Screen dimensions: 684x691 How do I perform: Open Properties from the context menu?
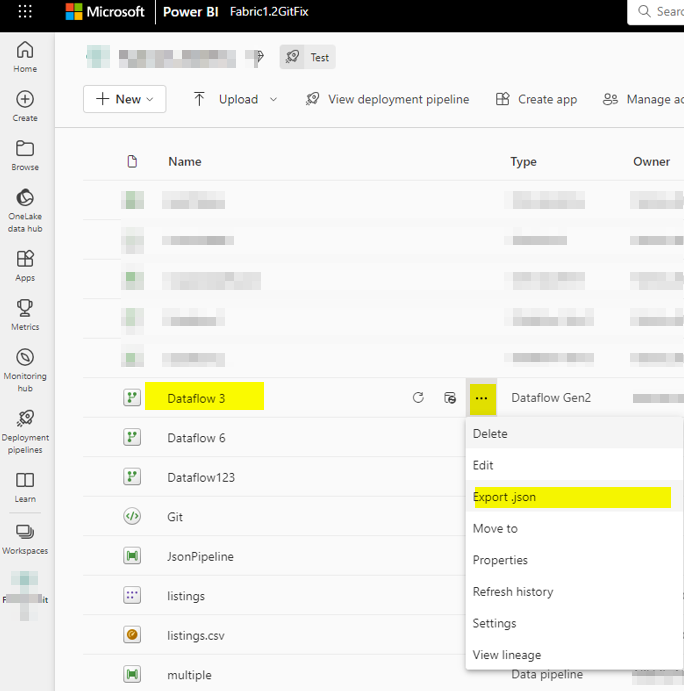pos(574,560)
